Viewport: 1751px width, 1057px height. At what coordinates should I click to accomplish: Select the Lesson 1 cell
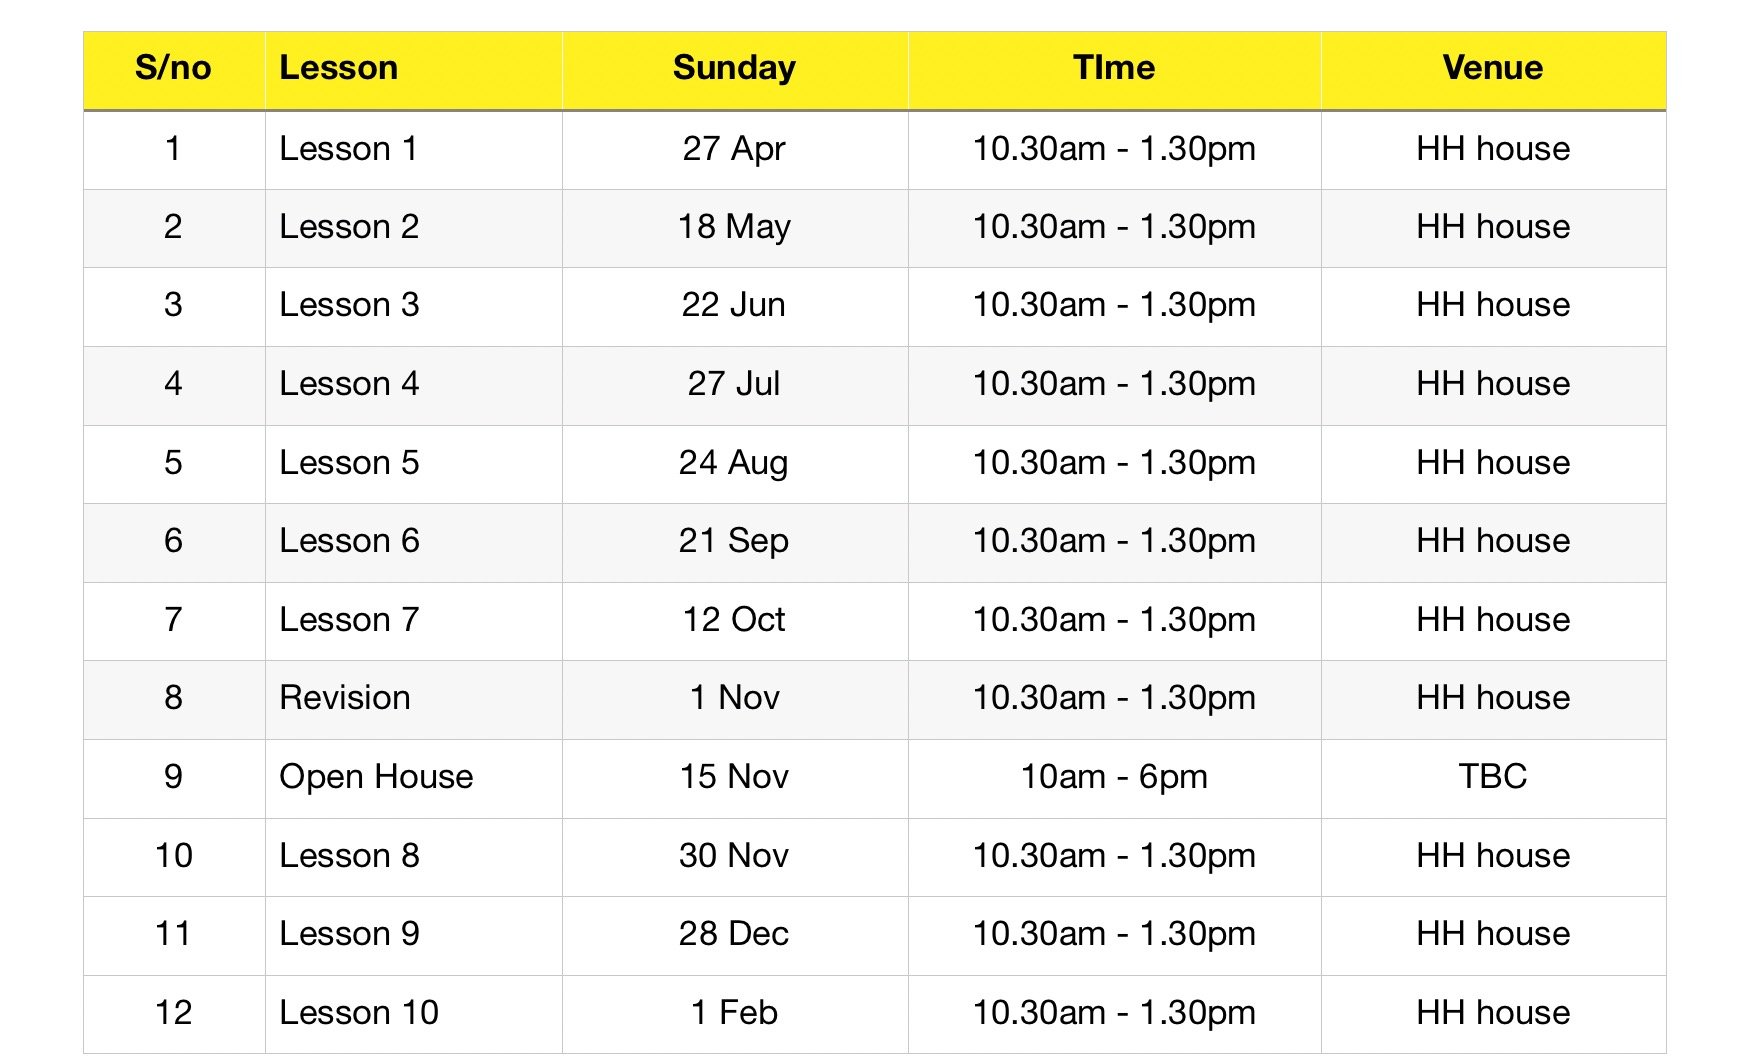pyautogui.click(x=348, y=149)
